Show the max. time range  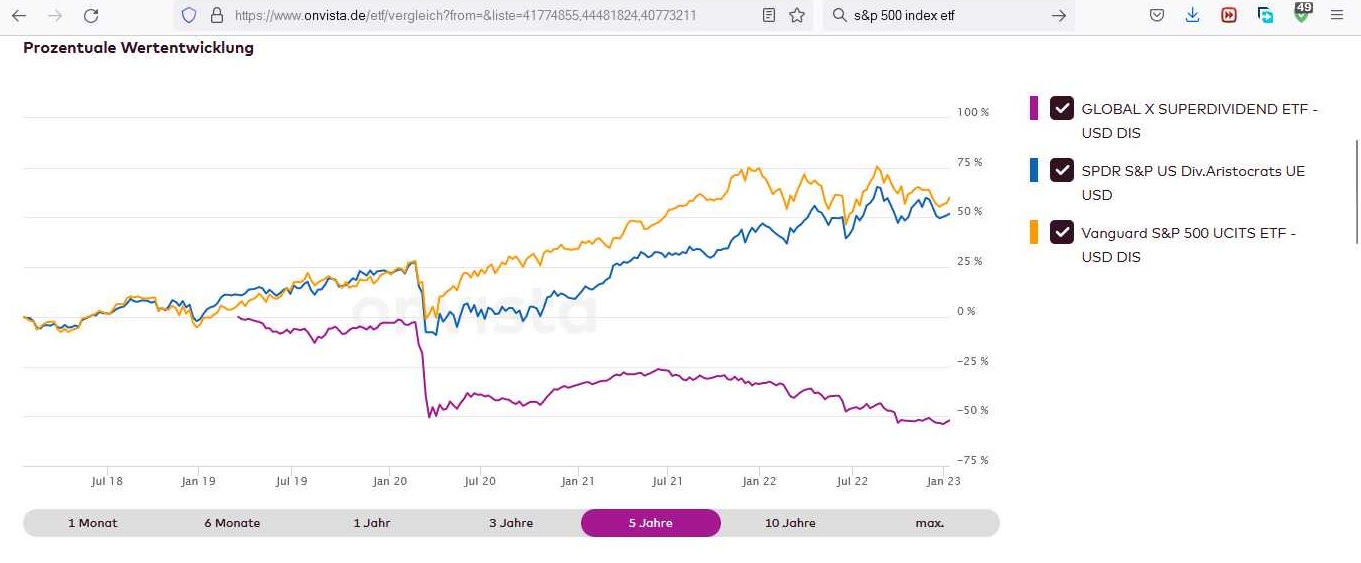tap(929, 523)
